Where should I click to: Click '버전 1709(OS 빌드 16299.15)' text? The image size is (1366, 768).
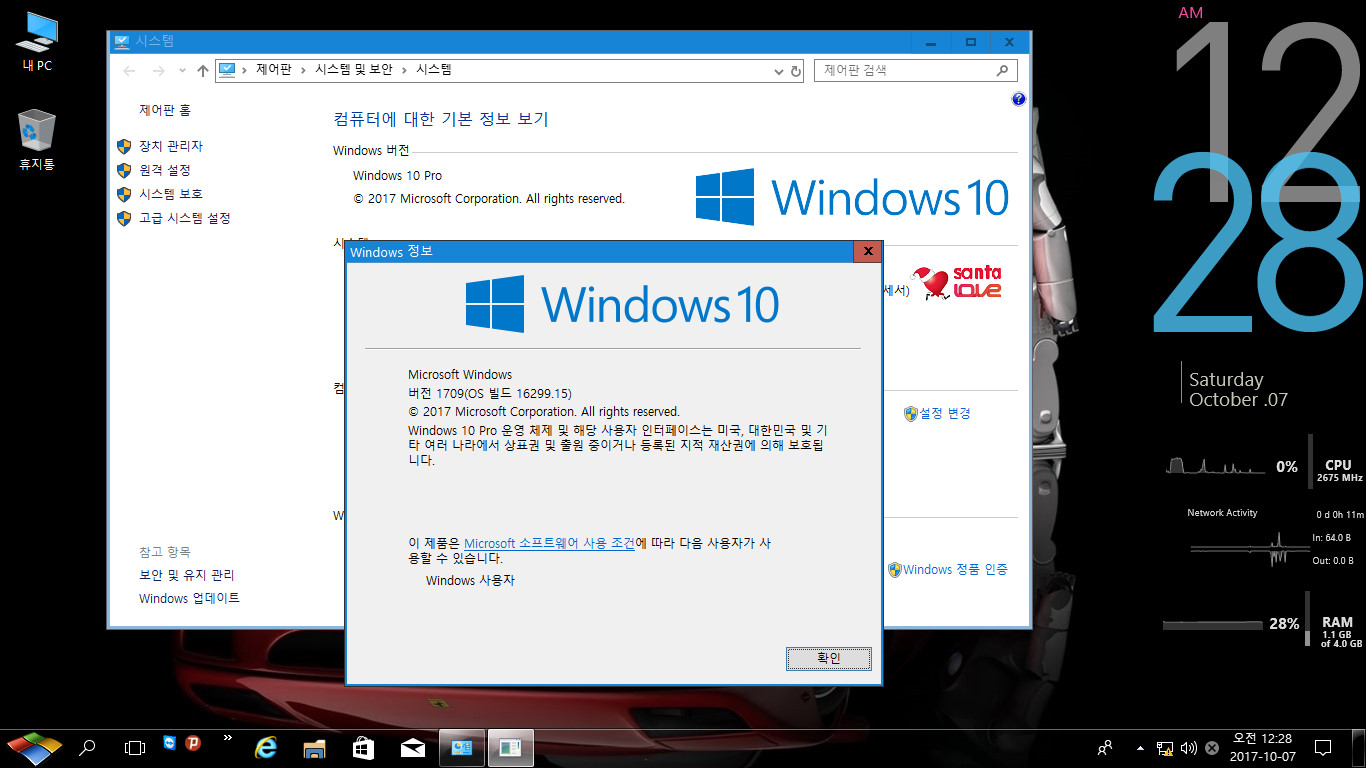point(489,393)
